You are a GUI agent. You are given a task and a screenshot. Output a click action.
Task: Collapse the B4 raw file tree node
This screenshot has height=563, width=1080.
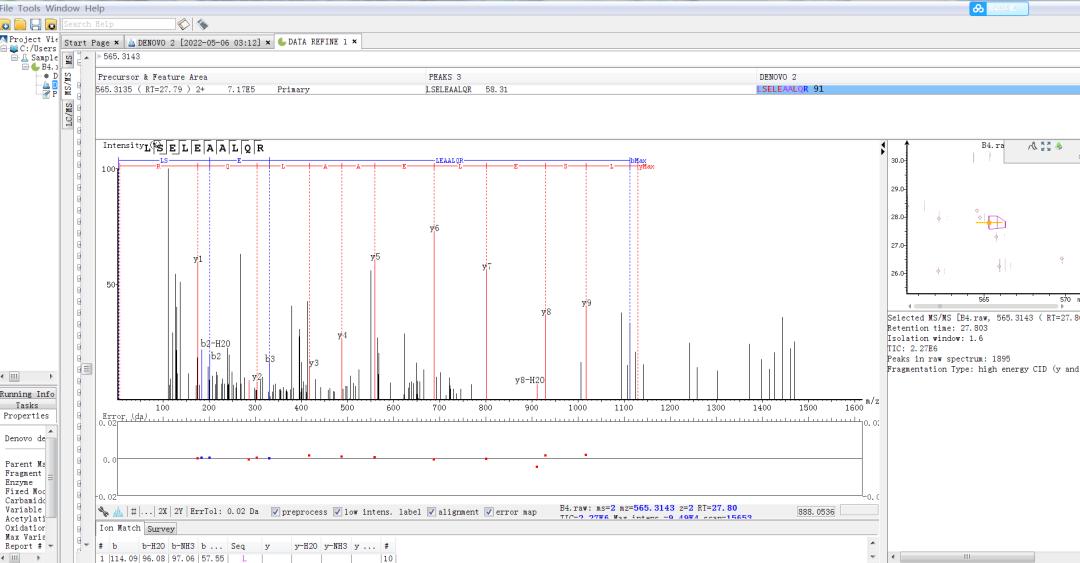click(x=26, y=67)
